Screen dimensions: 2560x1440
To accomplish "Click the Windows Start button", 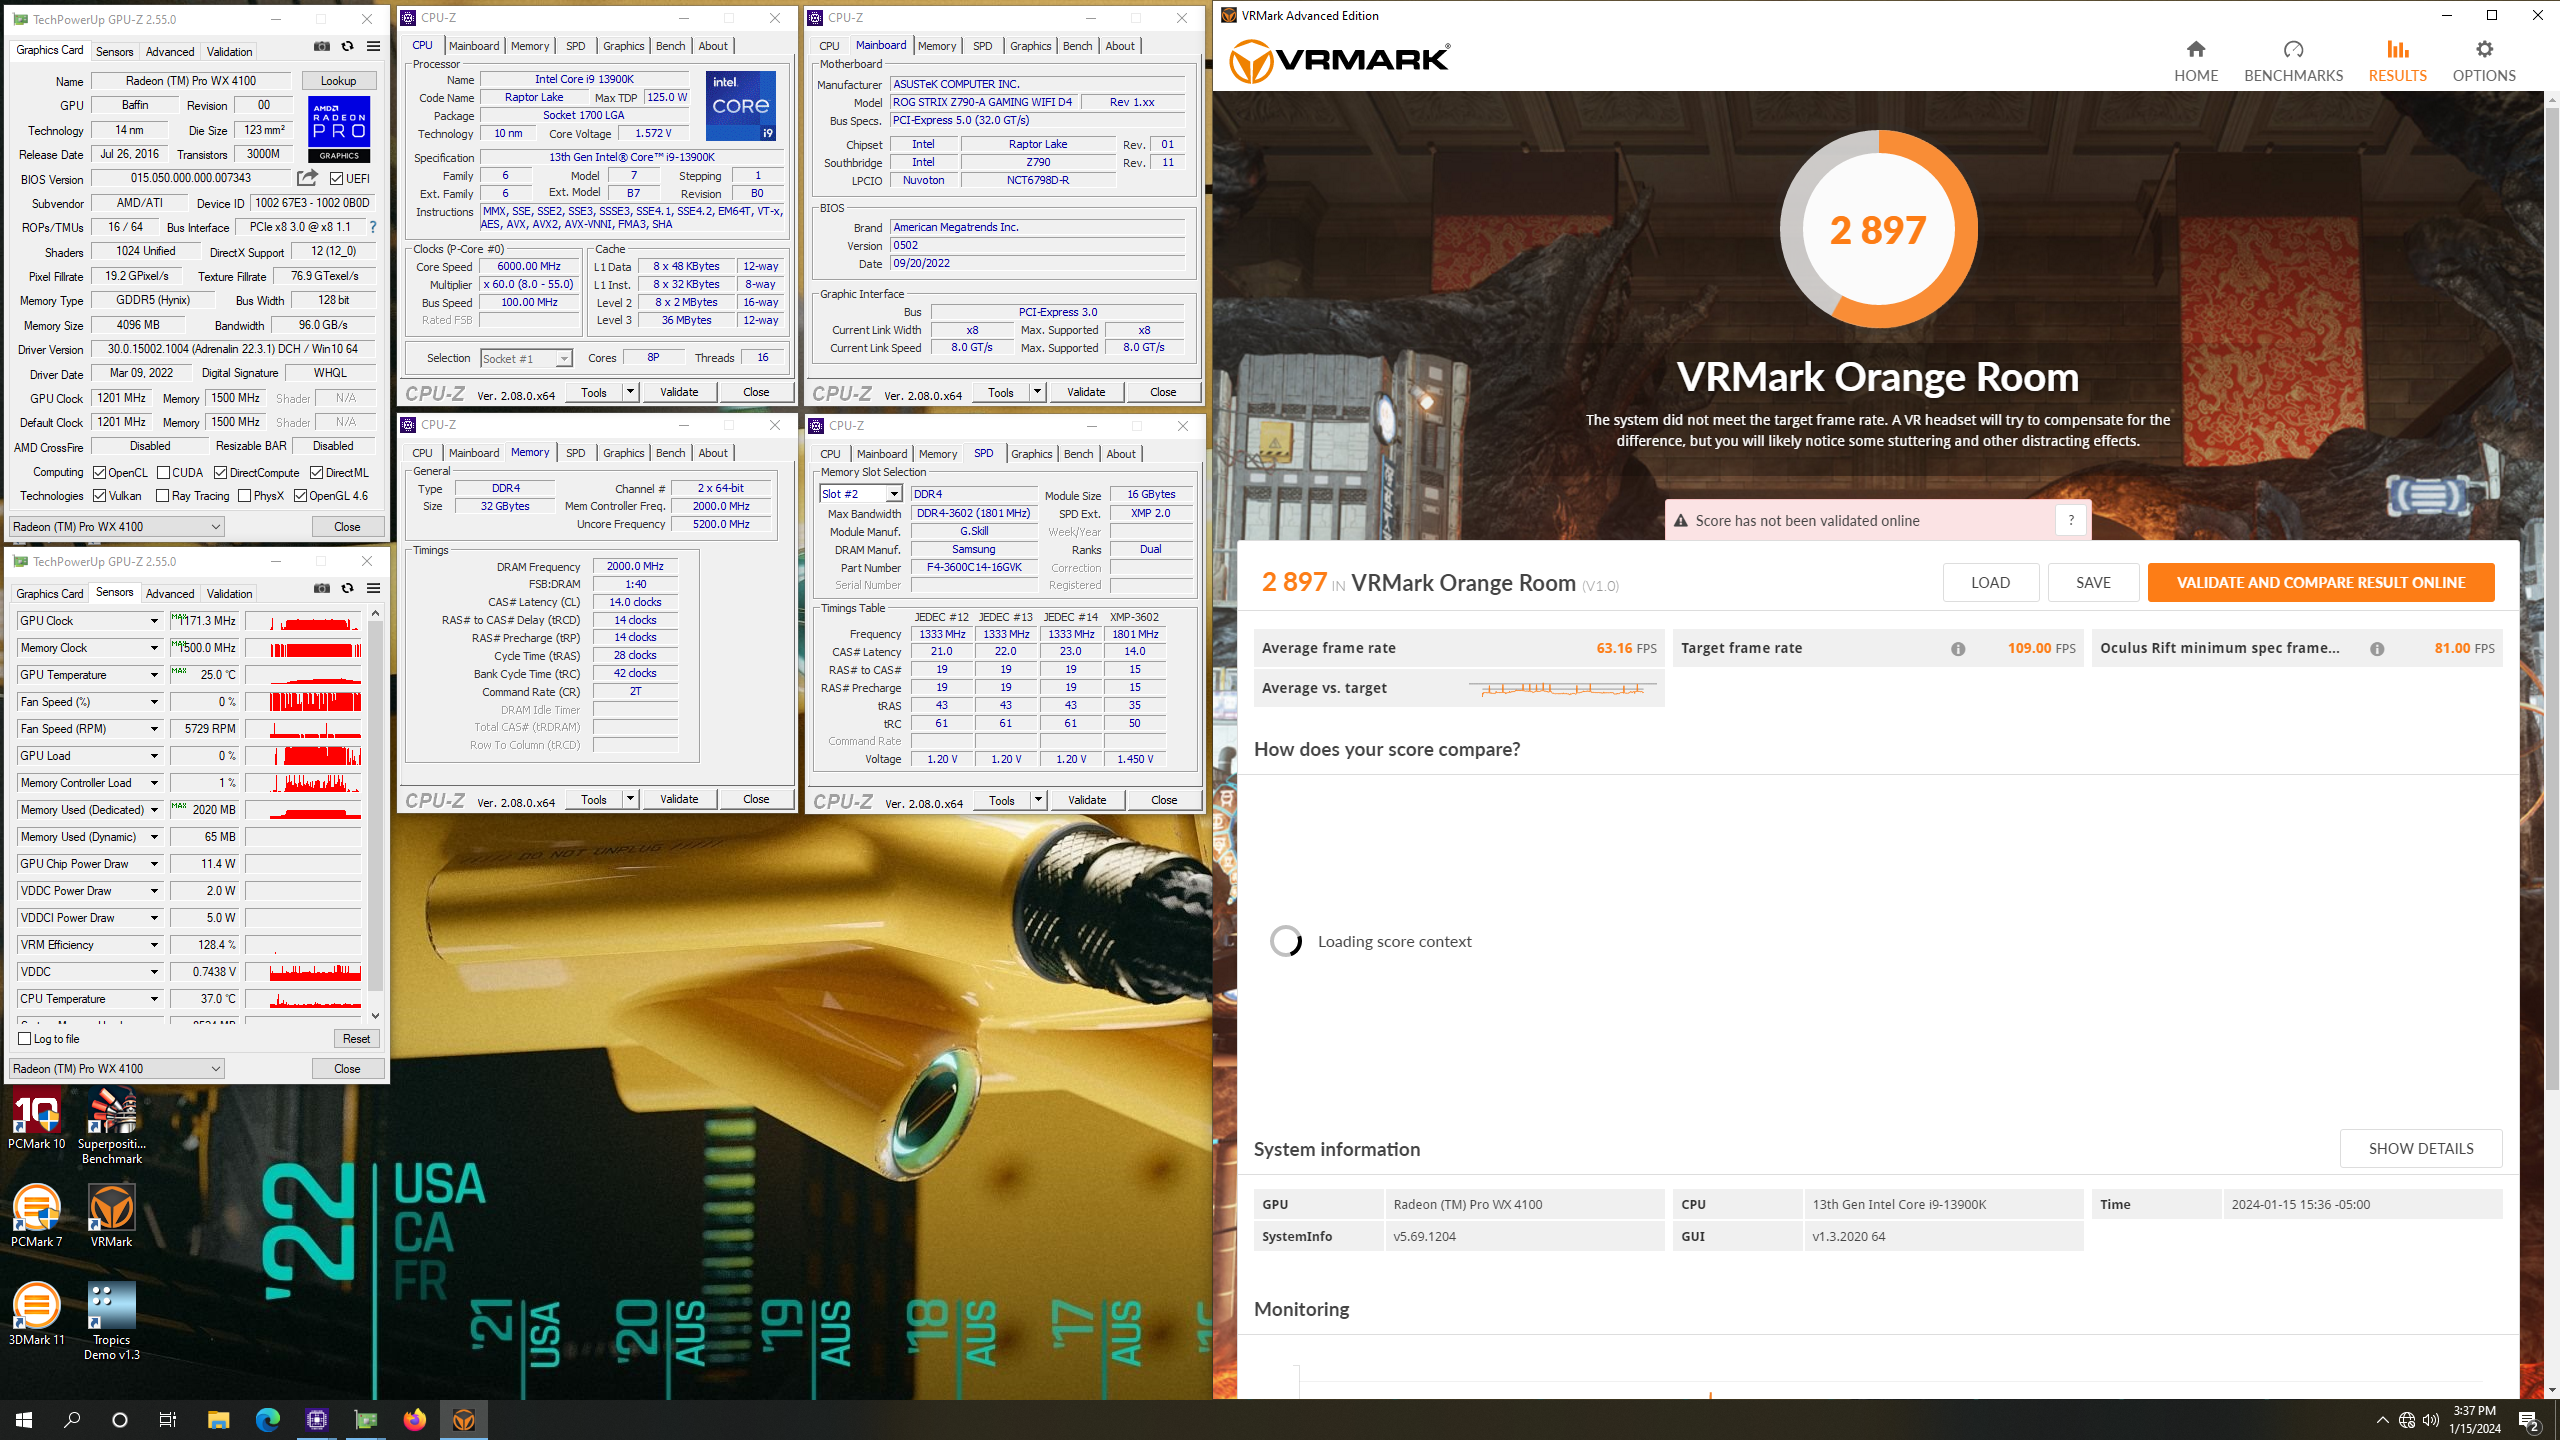I will point(24,1419).
